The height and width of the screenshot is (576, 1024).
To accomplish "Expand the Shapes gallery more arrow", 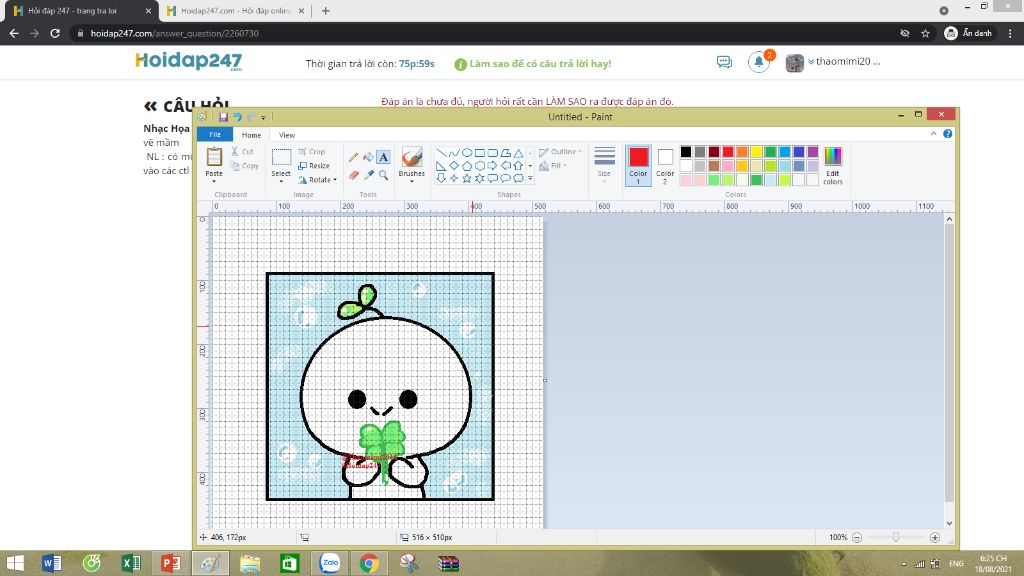I will coord(530,178).
